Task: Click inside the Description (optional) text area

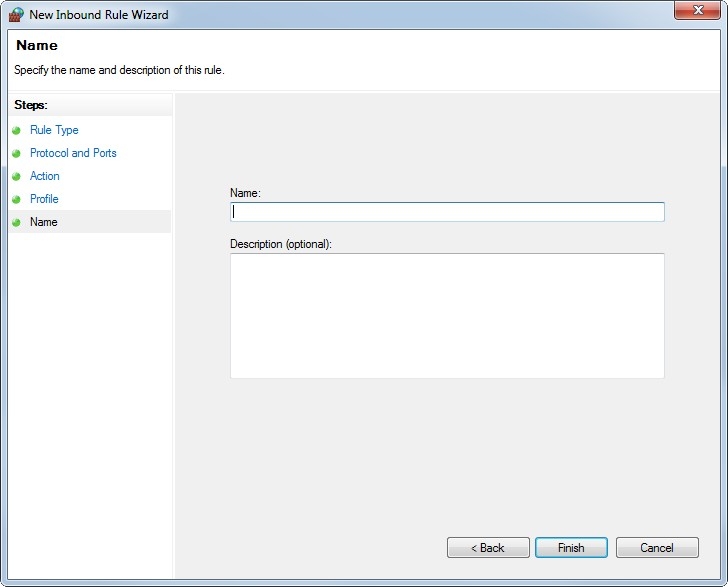Action: tap(447, 316)
